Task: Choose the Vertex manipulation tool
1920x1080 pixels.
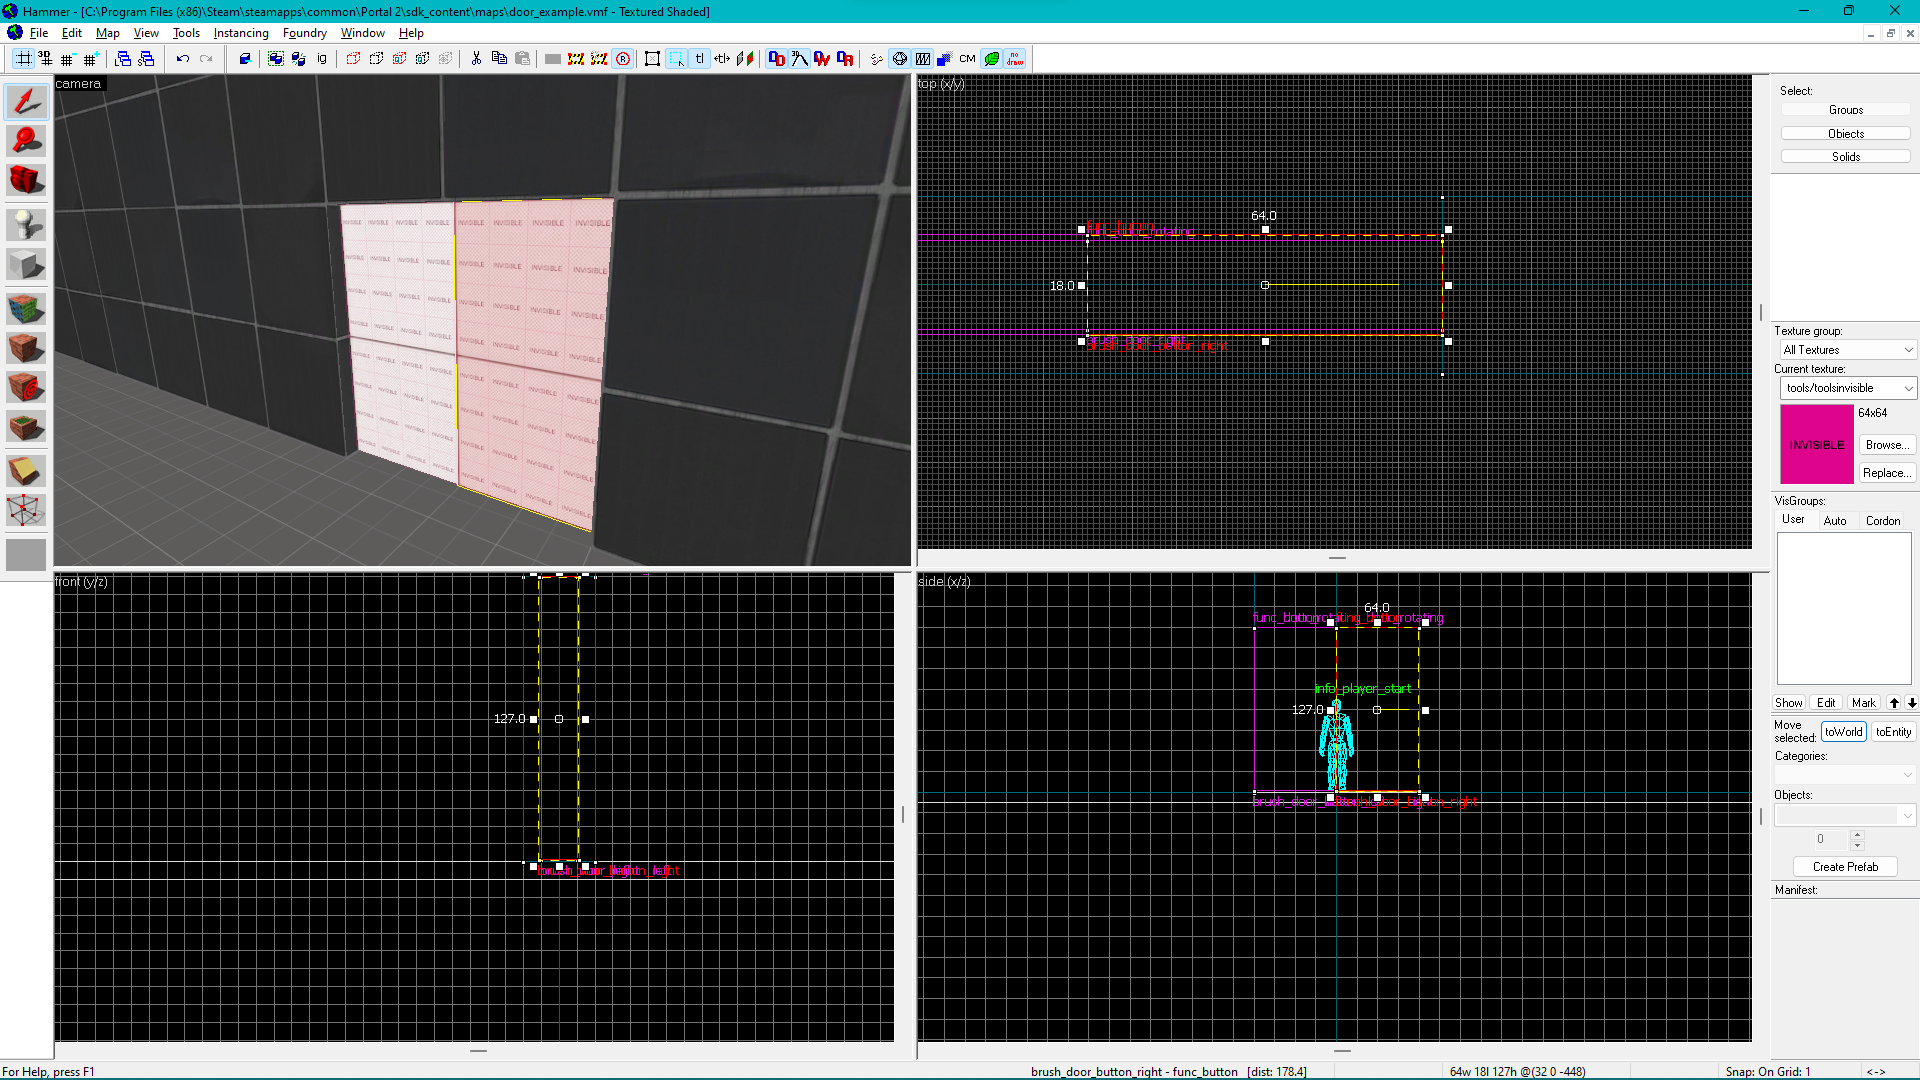Action: (26, 511)
